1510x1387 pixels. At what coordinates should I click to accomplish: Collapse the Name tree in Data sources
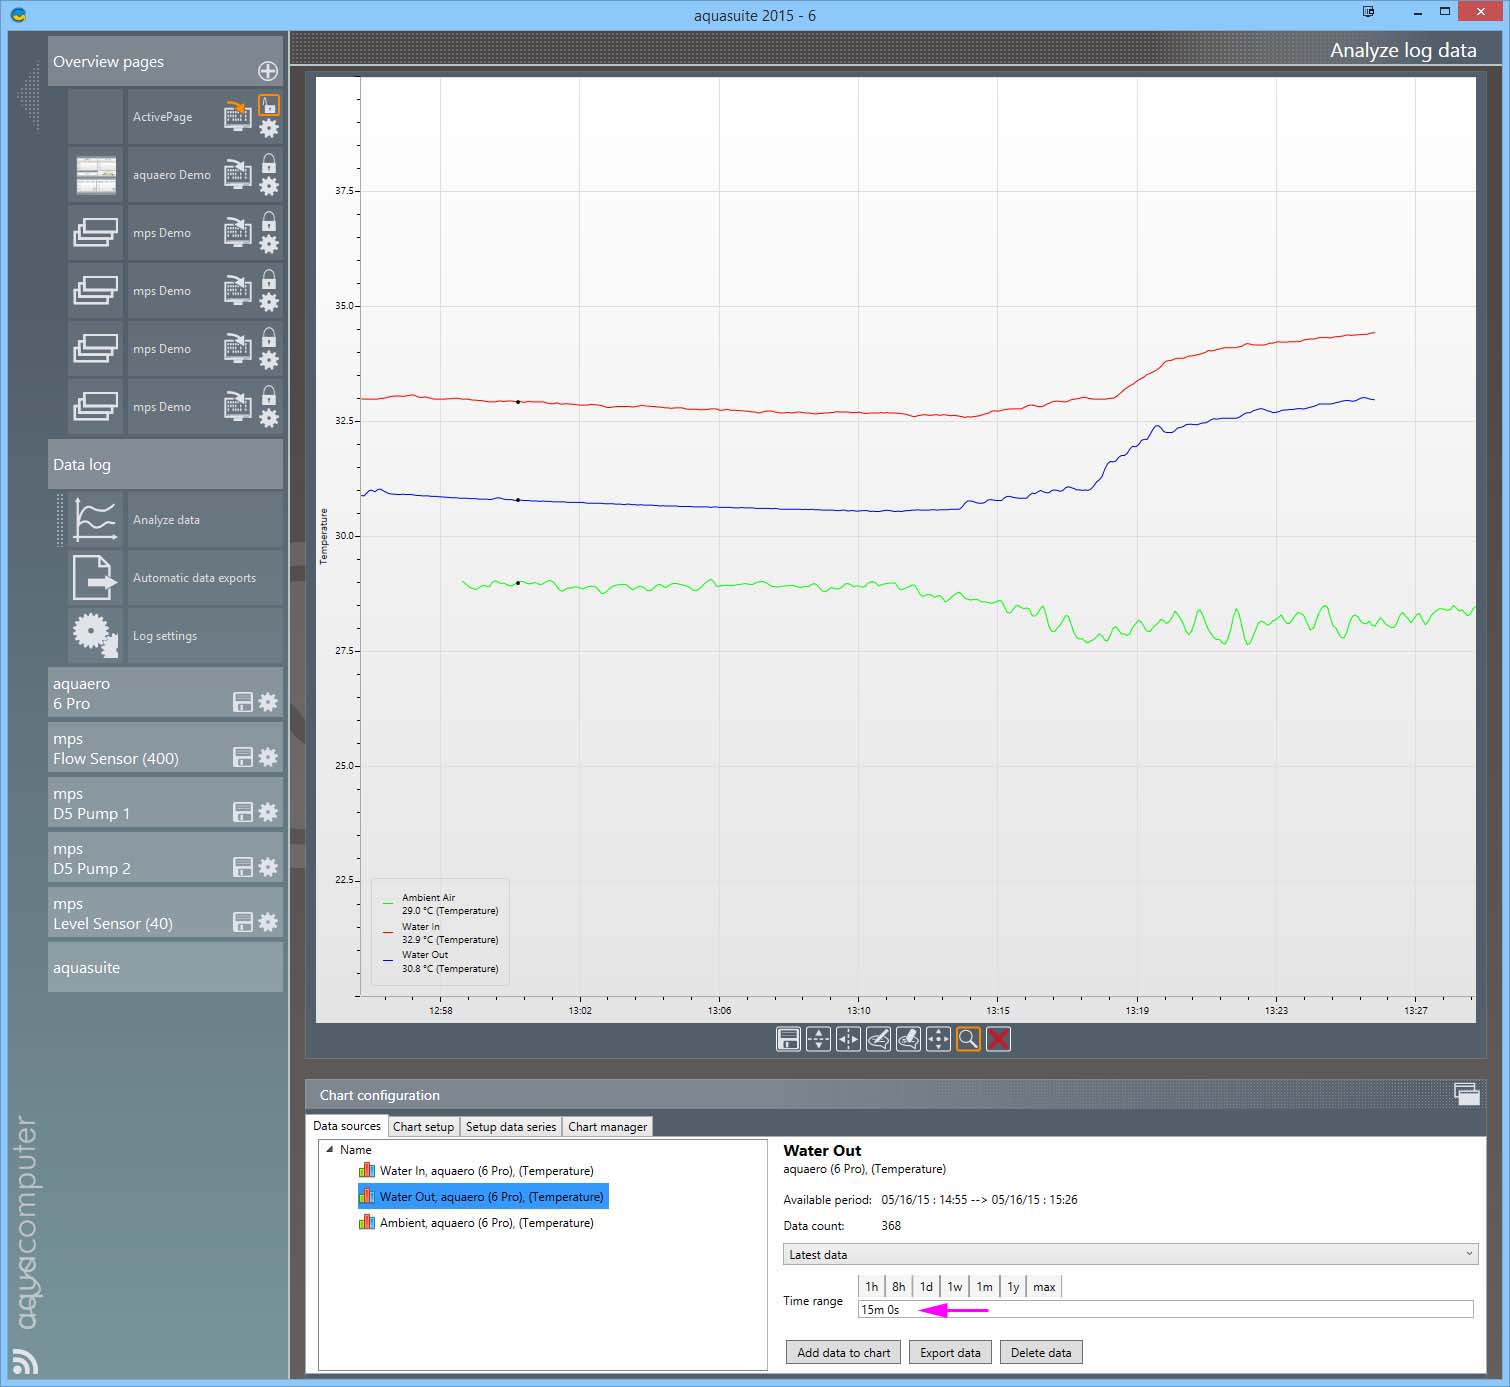(330, 1150)
